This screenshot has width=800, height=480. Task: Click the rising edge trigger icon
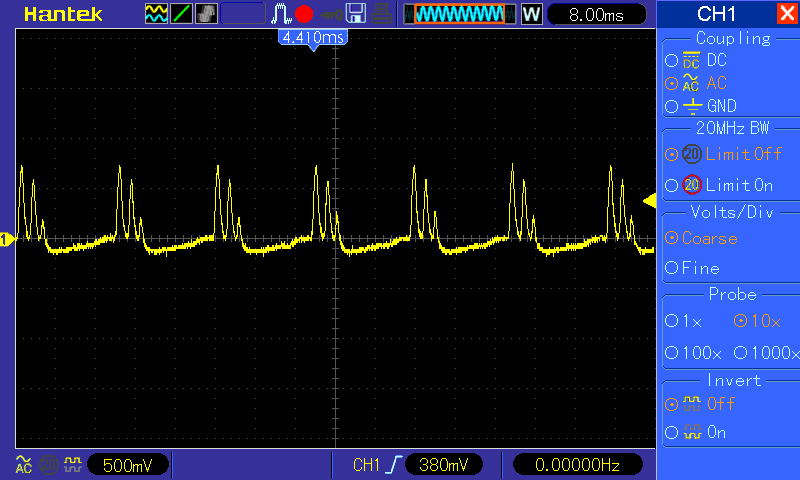pyautogui.click(x=393, y=465)
